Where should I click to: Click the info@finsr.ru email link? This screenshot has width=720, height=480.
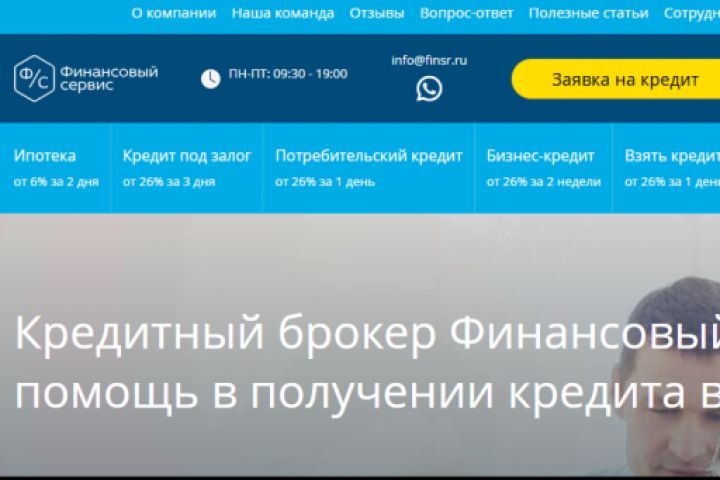[429, 61]
